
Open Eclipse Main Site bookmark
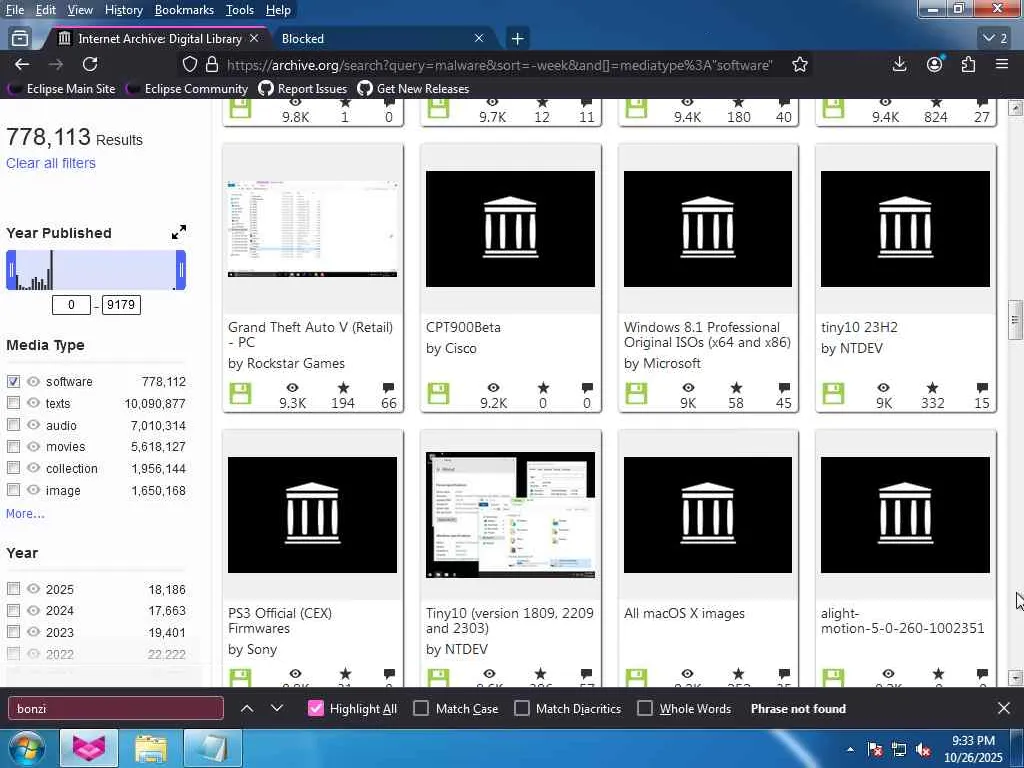[x=62, y=89]
